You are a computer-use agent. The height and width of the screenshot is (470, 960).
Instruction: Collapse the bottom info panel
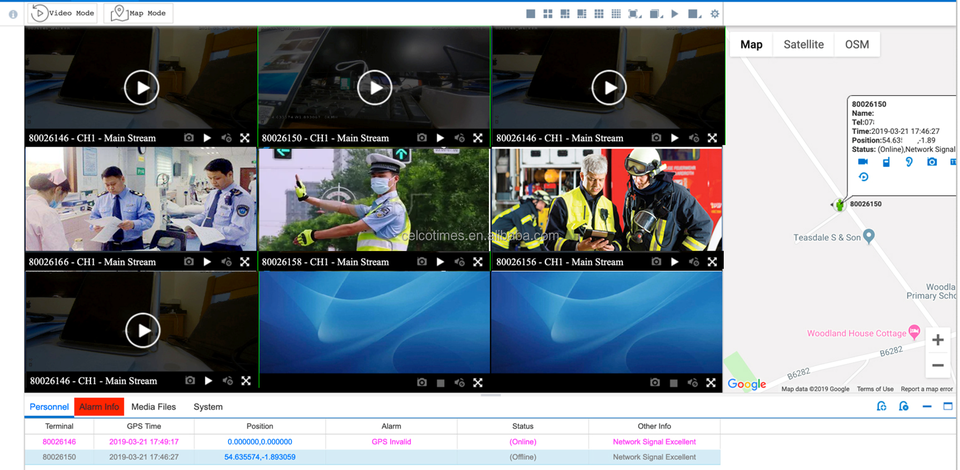[927, 406]
